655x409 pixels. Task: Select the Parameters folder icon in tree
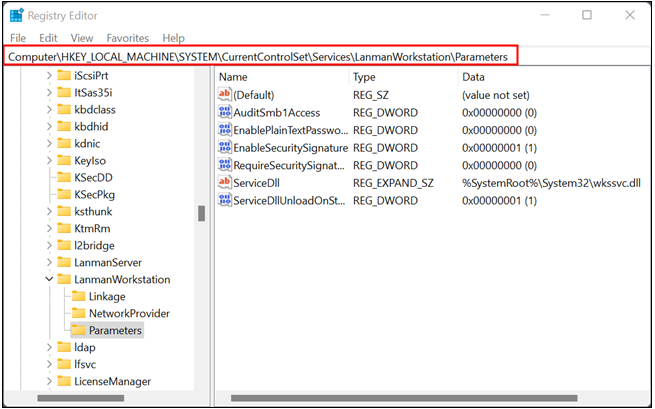pyautogui.click(x=76, y=330)
